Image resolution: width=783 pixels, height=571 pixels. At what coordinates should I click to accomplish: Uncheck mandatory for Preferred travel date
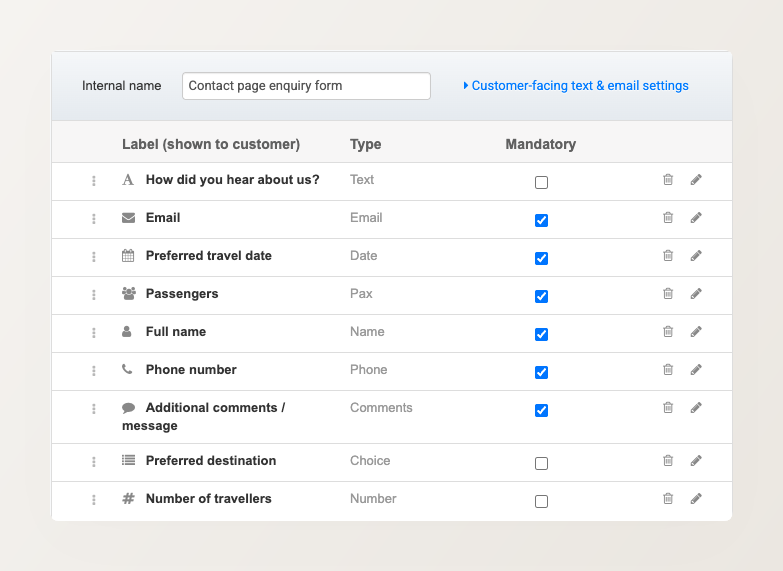[x=541, y=258]
